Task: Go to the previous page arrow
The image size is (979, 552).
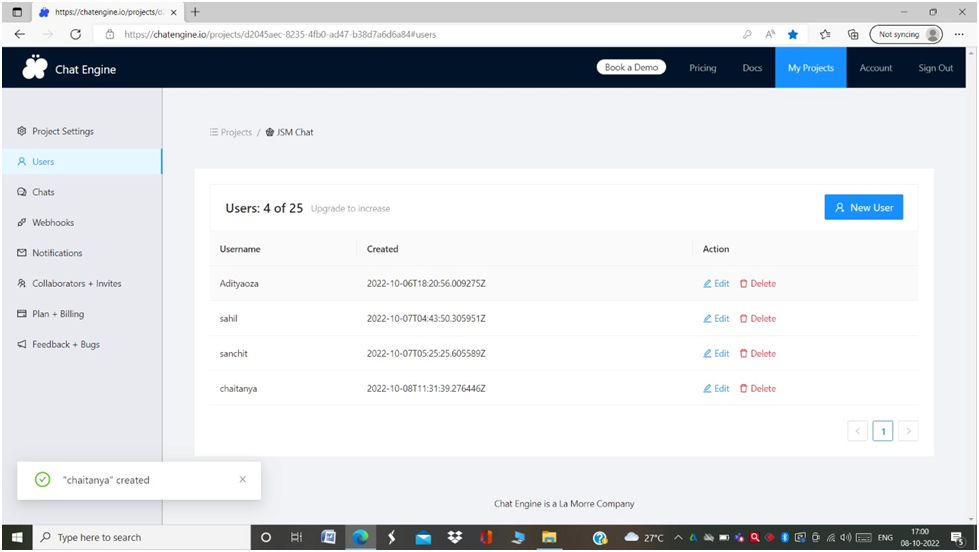Action: [x=858, y=431]
